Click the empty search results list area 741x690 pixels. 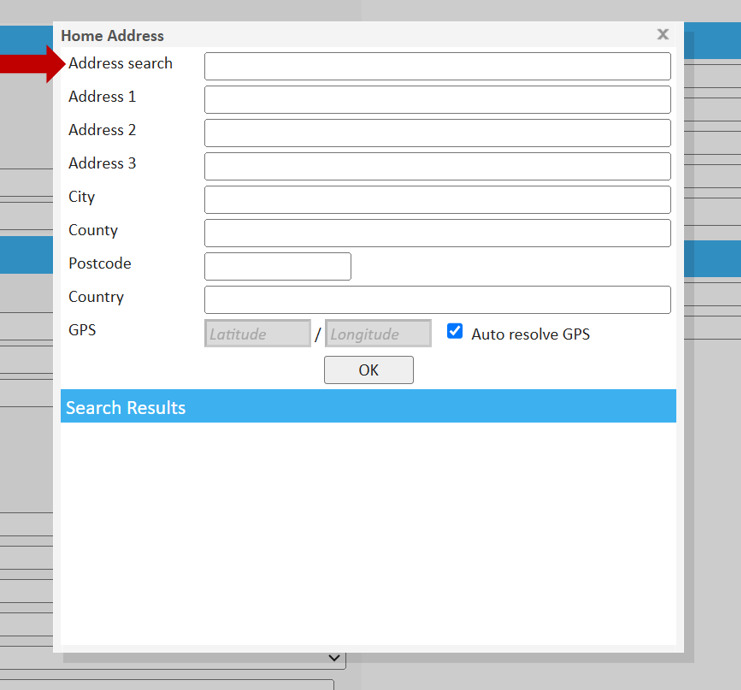pos(368,530)
